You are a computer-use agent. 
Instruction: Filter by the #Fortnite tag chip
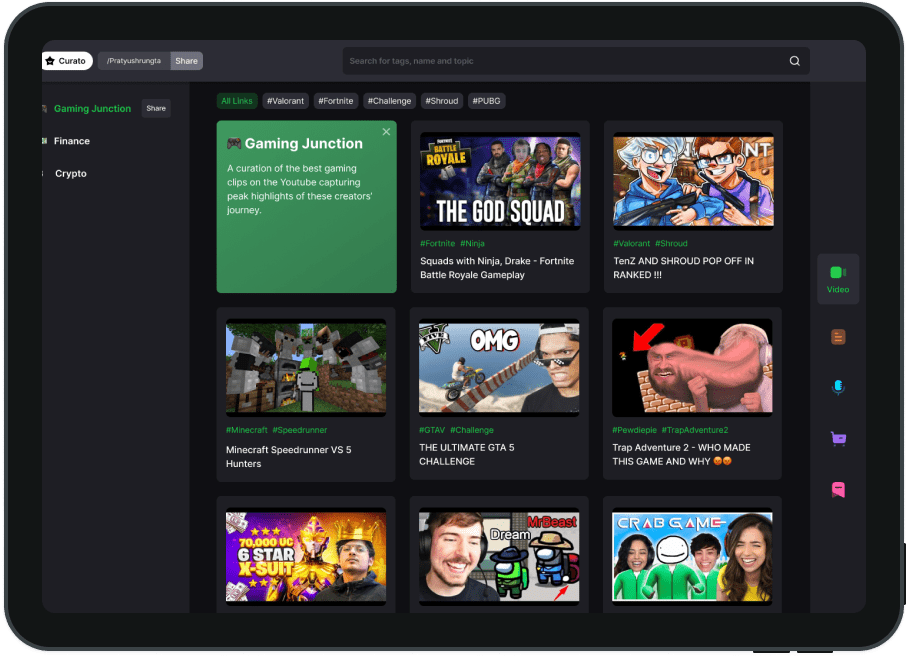336,101
